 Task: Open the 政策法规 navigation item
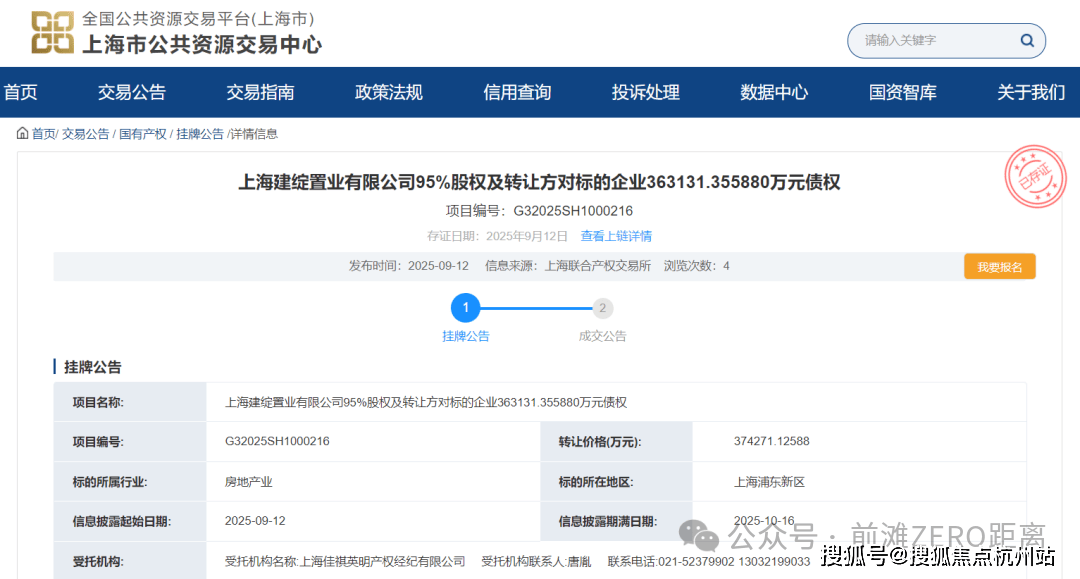389,93
